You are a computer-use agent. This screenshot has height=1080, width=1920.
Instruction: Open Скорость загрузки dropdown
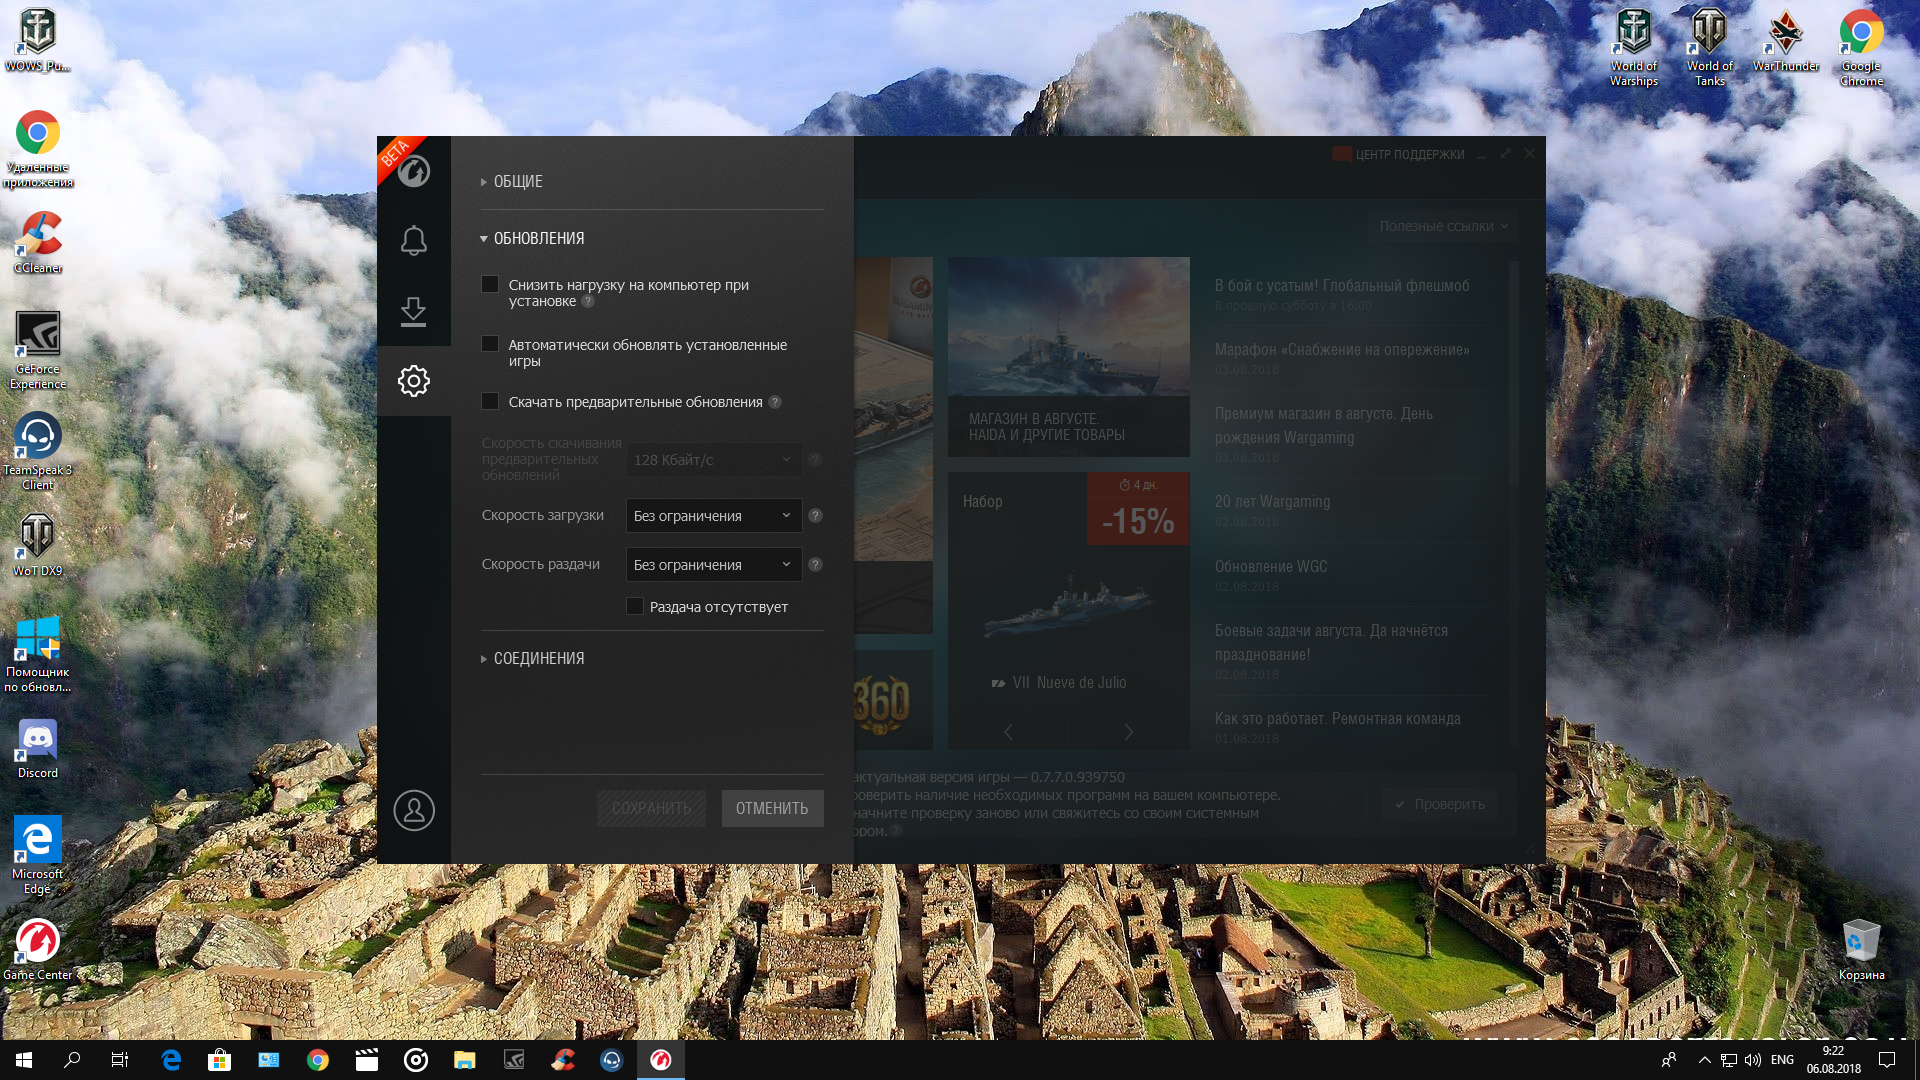(713, 516)
